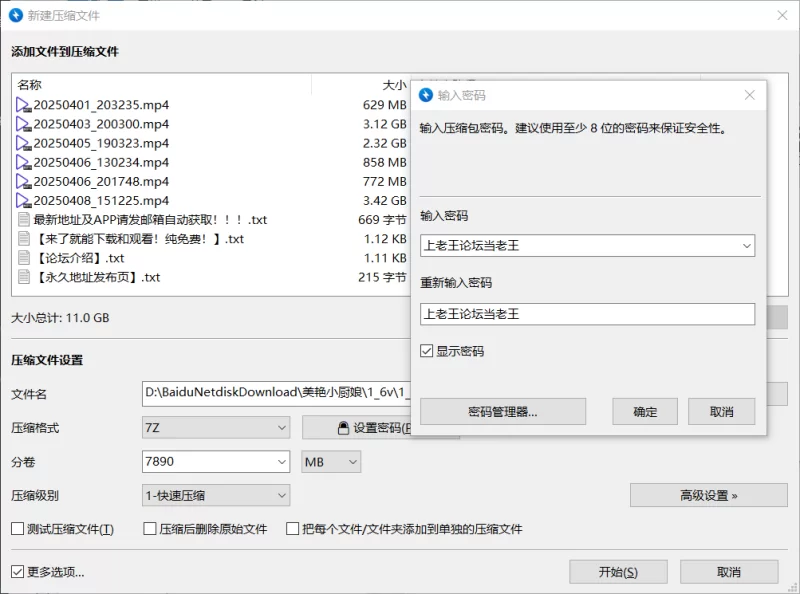Select 【永久地址发布页】.txt file name
This screenshot has width=800, height=594.
tap(97, 277)
